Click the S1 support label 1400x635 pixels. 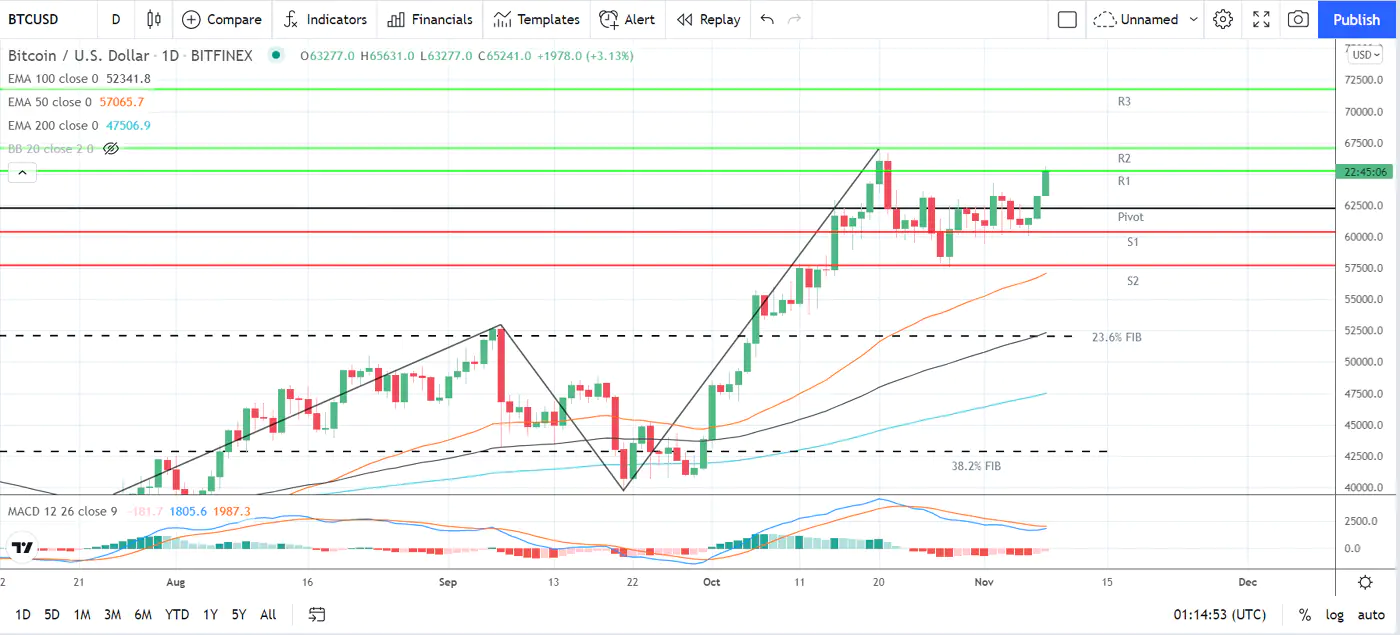(1133, 242)
